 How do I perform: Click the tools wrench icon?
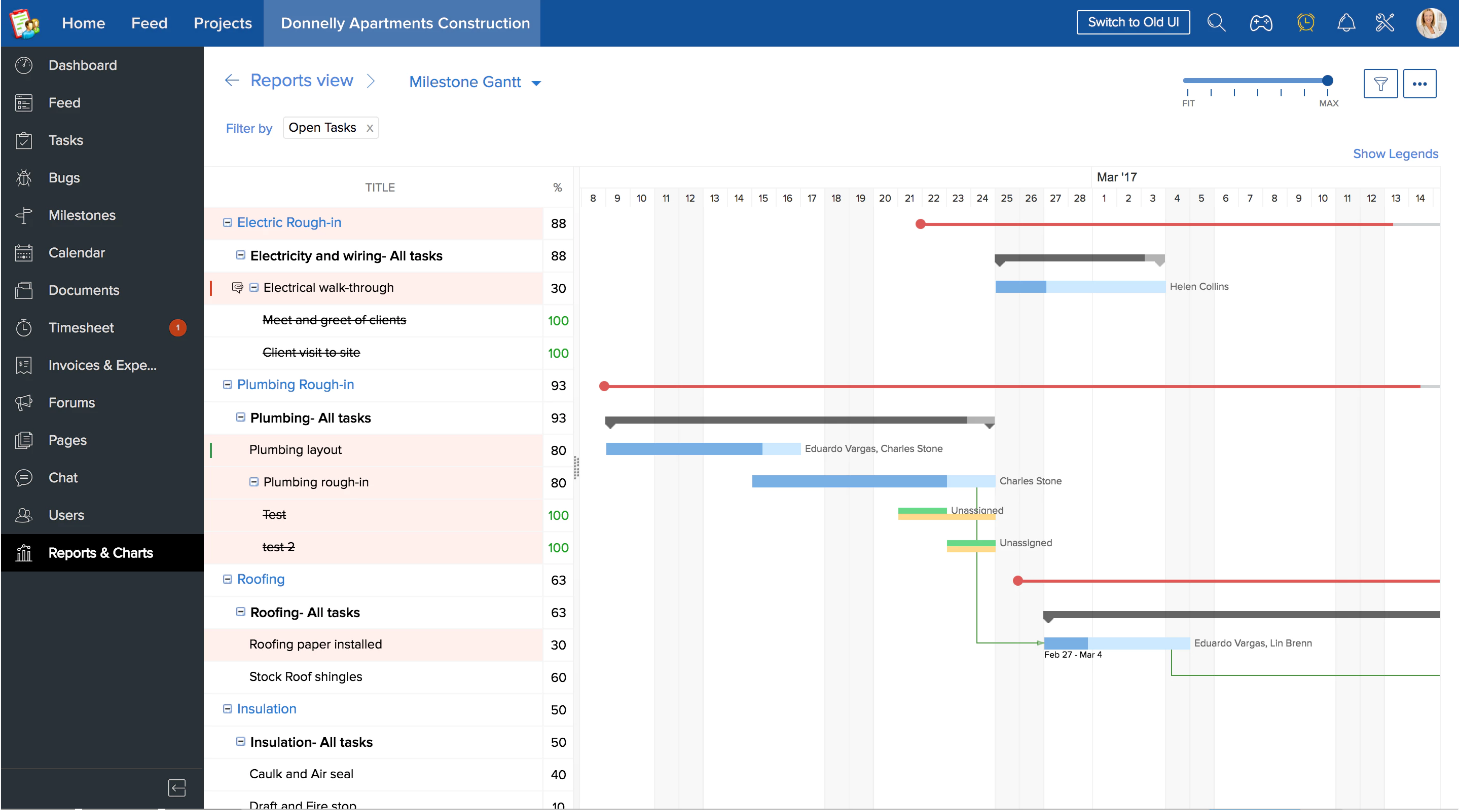point(1384,22)
